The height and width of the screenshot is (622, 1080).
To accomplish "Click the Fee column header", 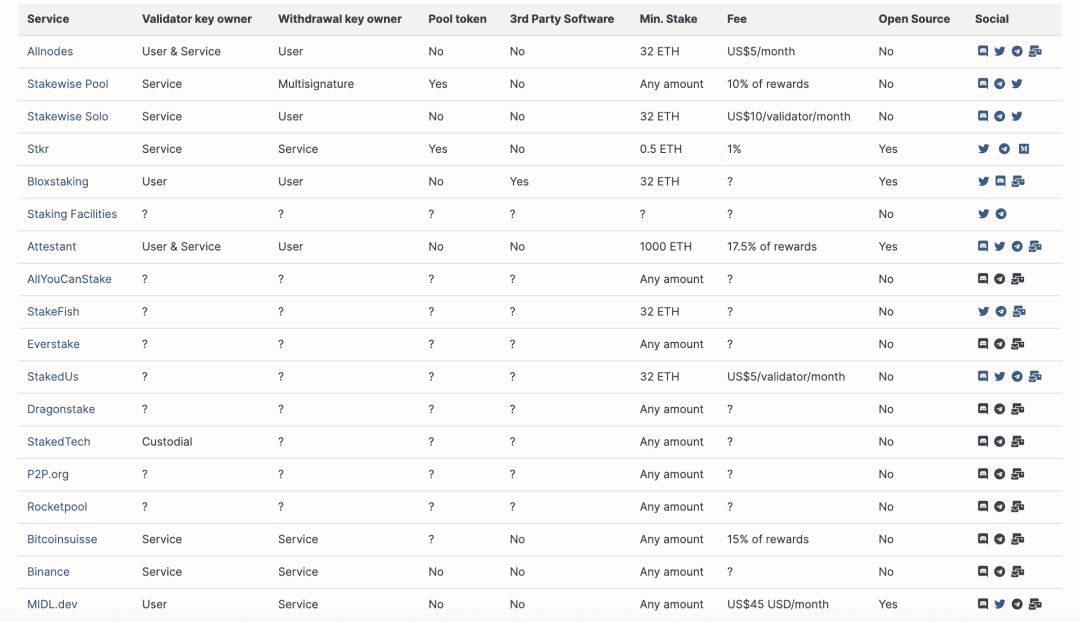I will click(x=737, y=19).
